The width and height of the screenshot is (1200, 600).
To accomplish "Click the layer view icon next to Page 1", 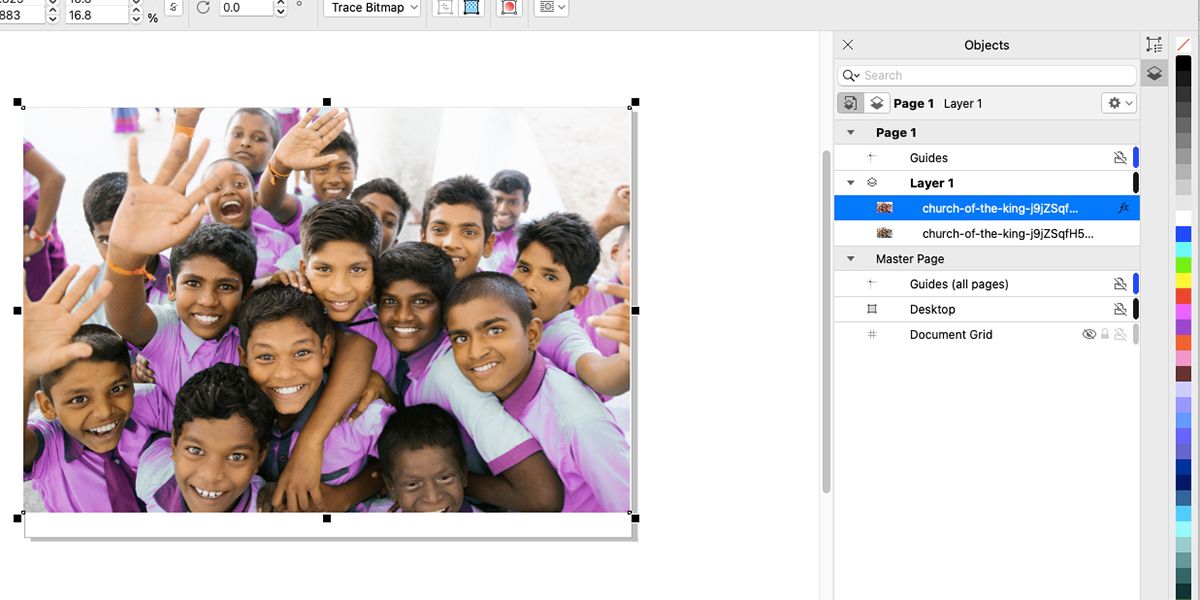I will 877,103.
